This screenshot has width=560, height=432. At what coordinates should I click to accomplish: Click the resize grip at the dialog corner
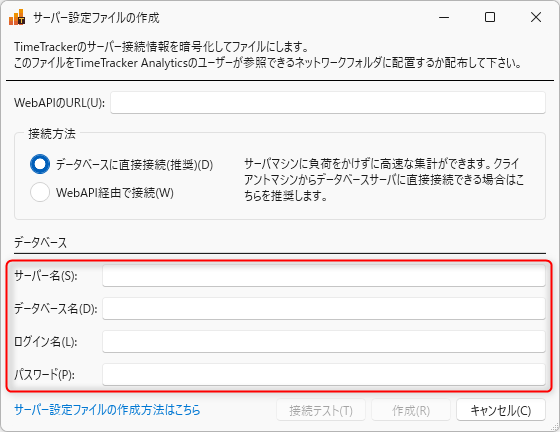tap(554, 426)
